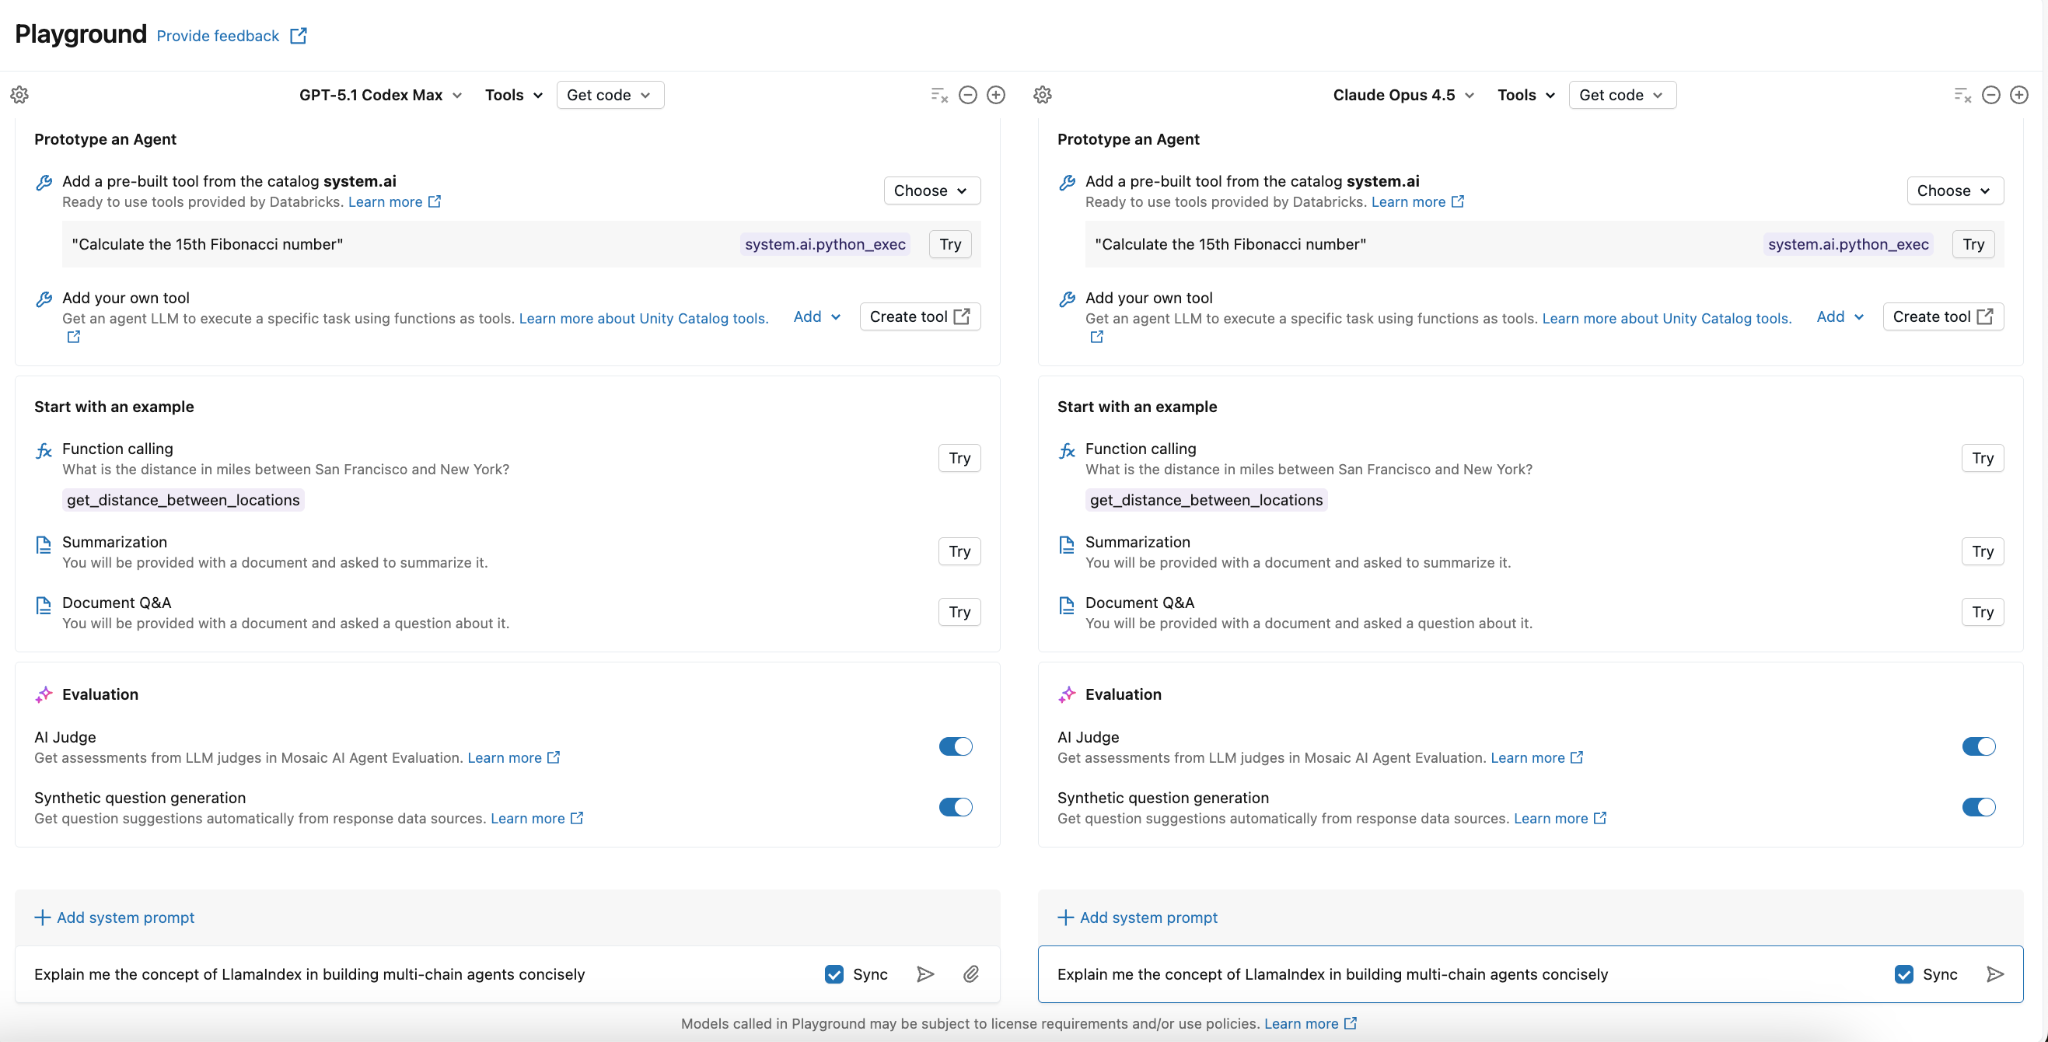Uncheck the Sync checkbox in left panel

tap(834, 974)
